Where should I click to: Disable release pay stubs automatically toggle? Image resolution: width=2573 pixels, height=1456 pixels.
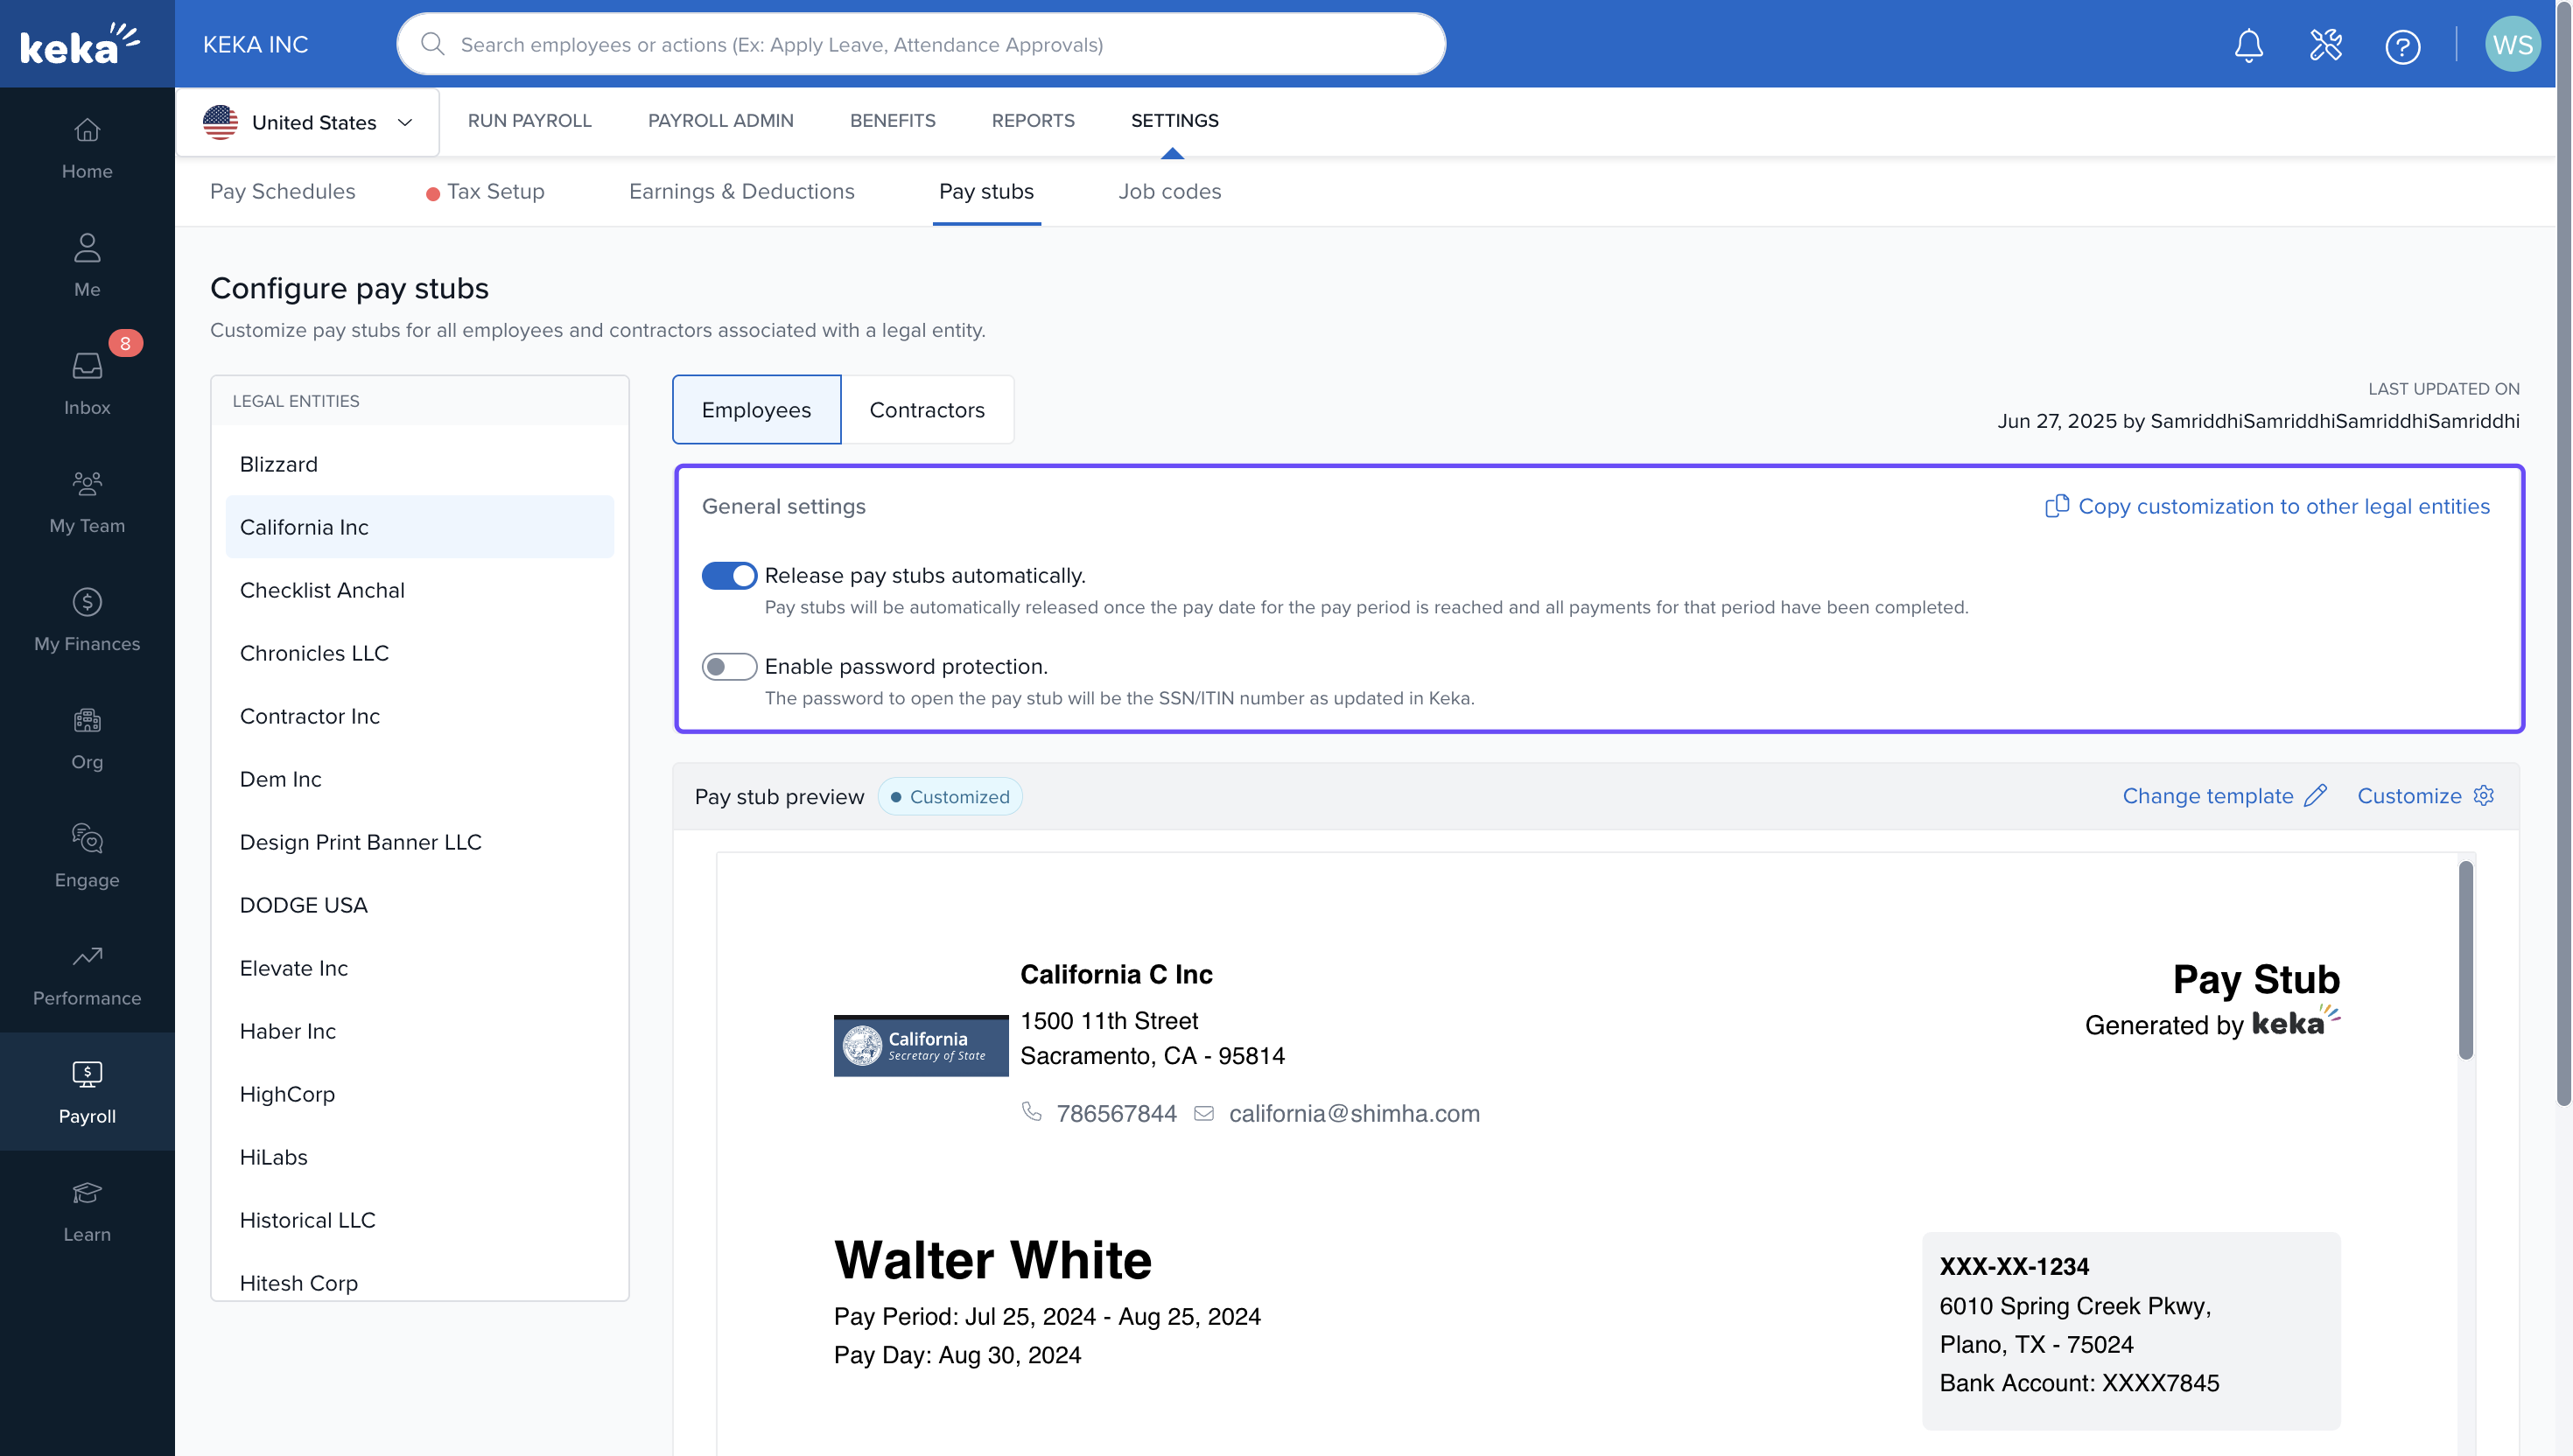click(729, 576)
